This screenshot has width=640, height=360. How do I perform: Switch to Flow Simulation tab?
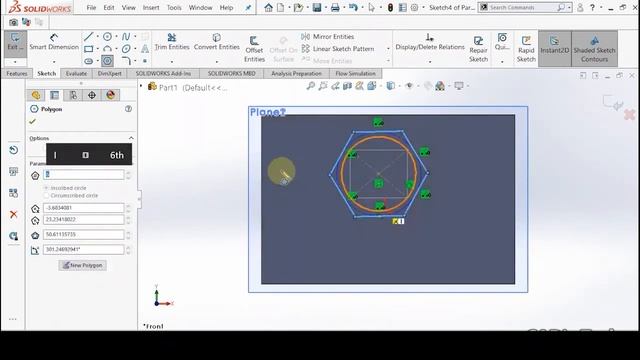coord(356,73)
